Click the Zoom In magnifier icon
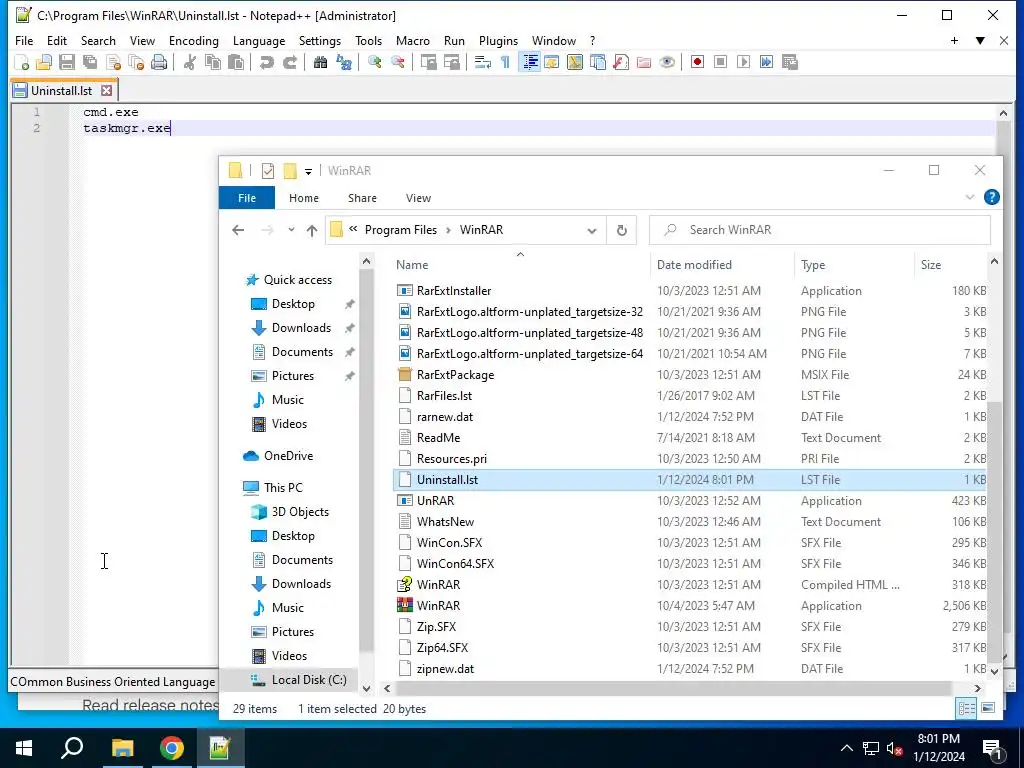 tap(375, 62)
